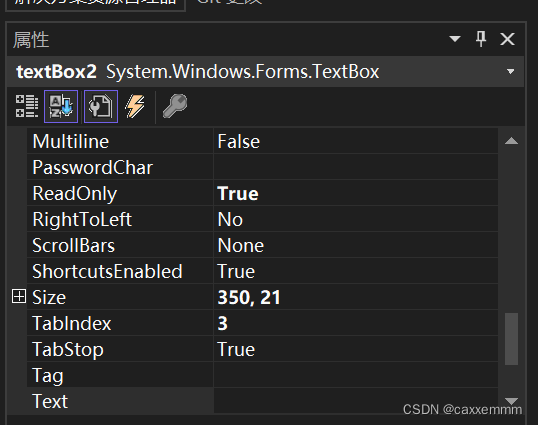The height and width of the screenshot is (425, 538).
Task: Expand the Size property
Action: click(x=19, y=296)
